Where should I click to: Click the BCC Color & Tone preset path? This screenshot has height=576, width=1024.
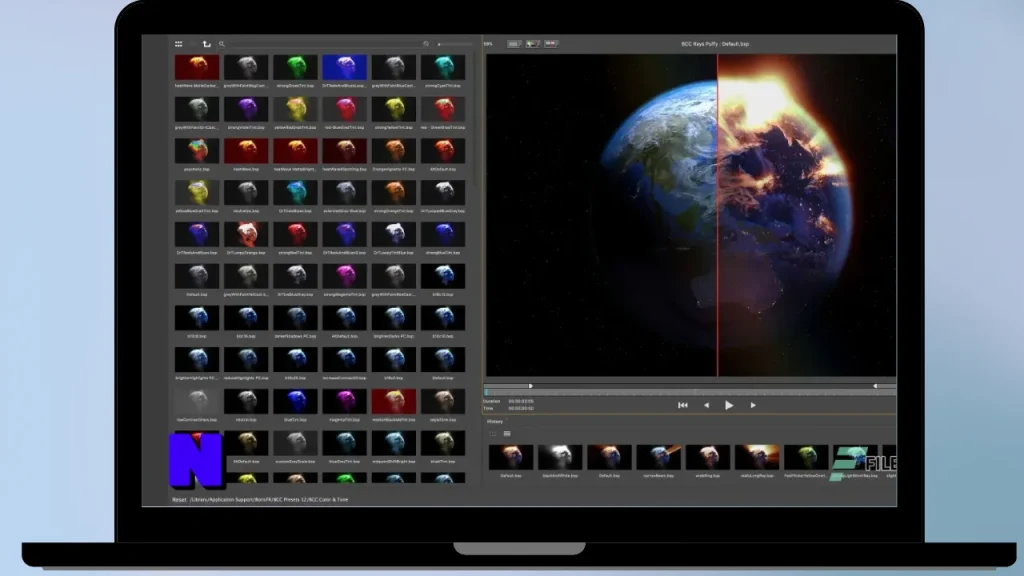click(269, 500)
